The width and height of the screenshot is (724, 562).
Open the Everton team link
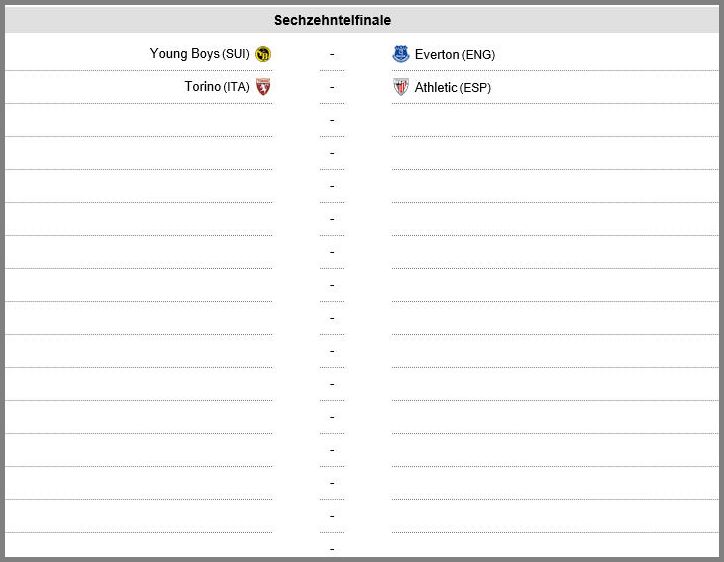pos(437,54)
